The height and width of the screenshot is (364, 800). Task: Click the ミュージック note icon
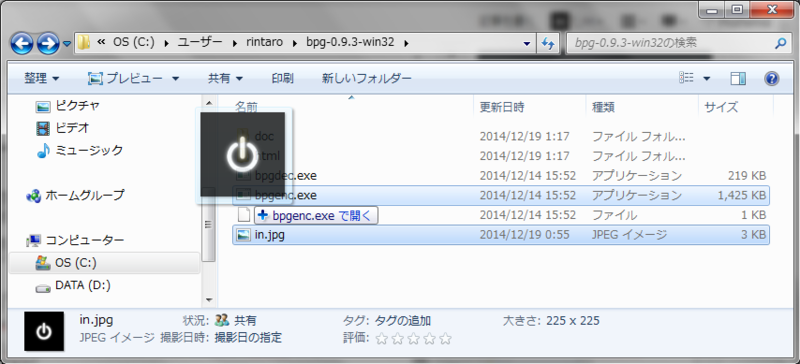tap(43, 151)
